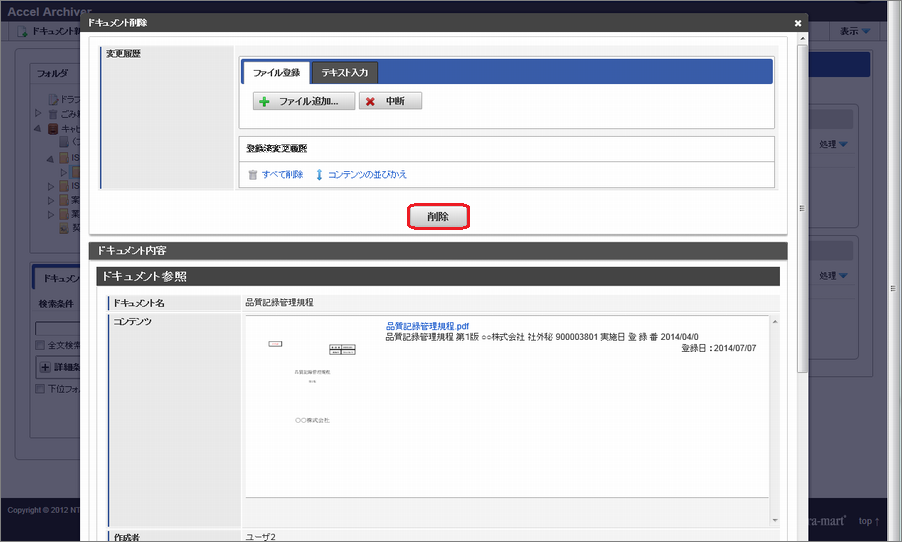902x542 pixels.
Task: Click the new-document icon in background toolbar
Action: 22,31
